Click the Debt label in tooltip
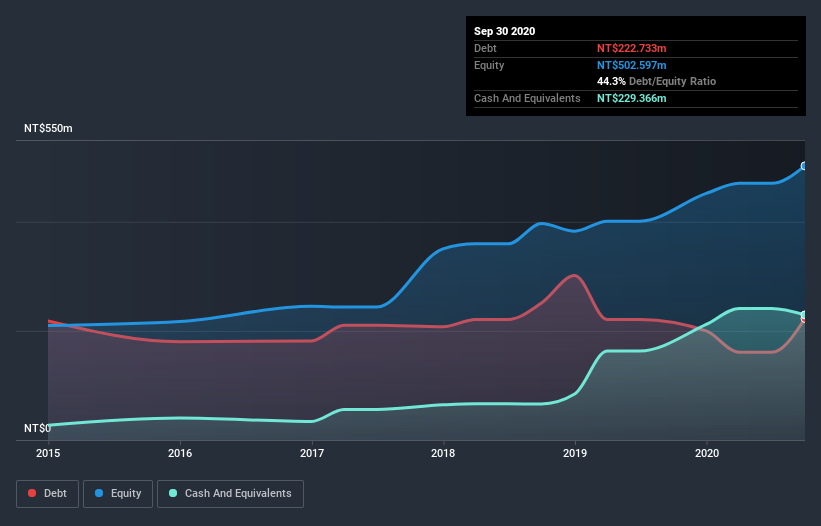 pos(485,48)
